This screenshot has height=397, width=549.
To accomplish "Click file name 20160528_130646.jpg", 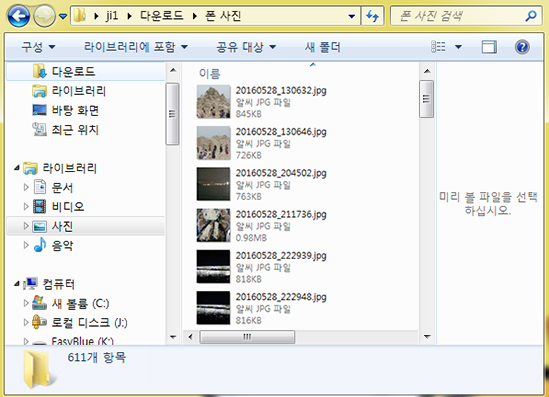I will click(281, 132).
